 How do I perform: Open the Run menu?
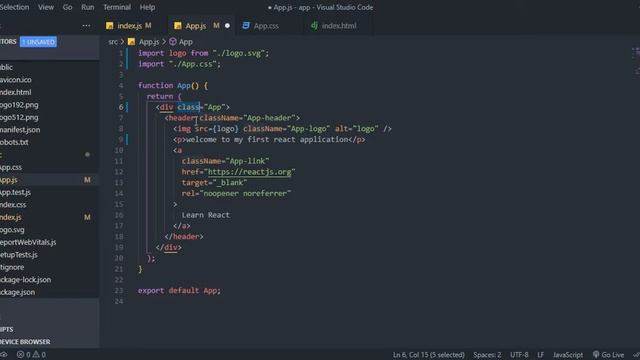pyautogui.click(x=87, y=7)
